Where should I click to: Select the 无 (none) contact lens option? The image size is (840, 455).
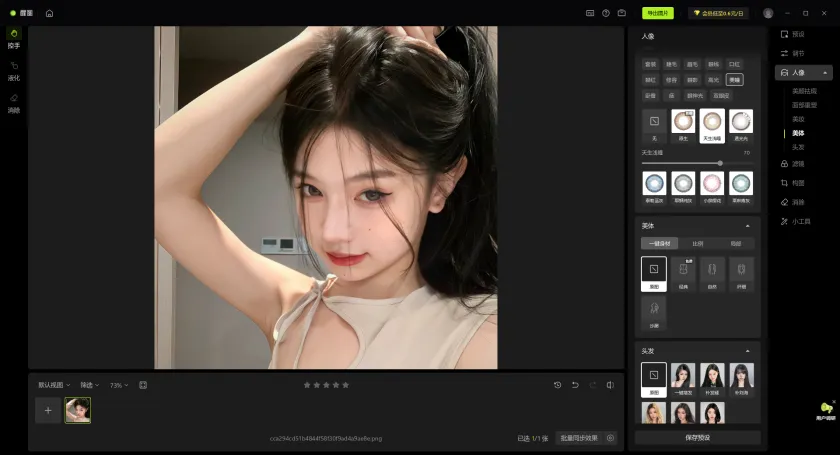click(x=654, y=126)
